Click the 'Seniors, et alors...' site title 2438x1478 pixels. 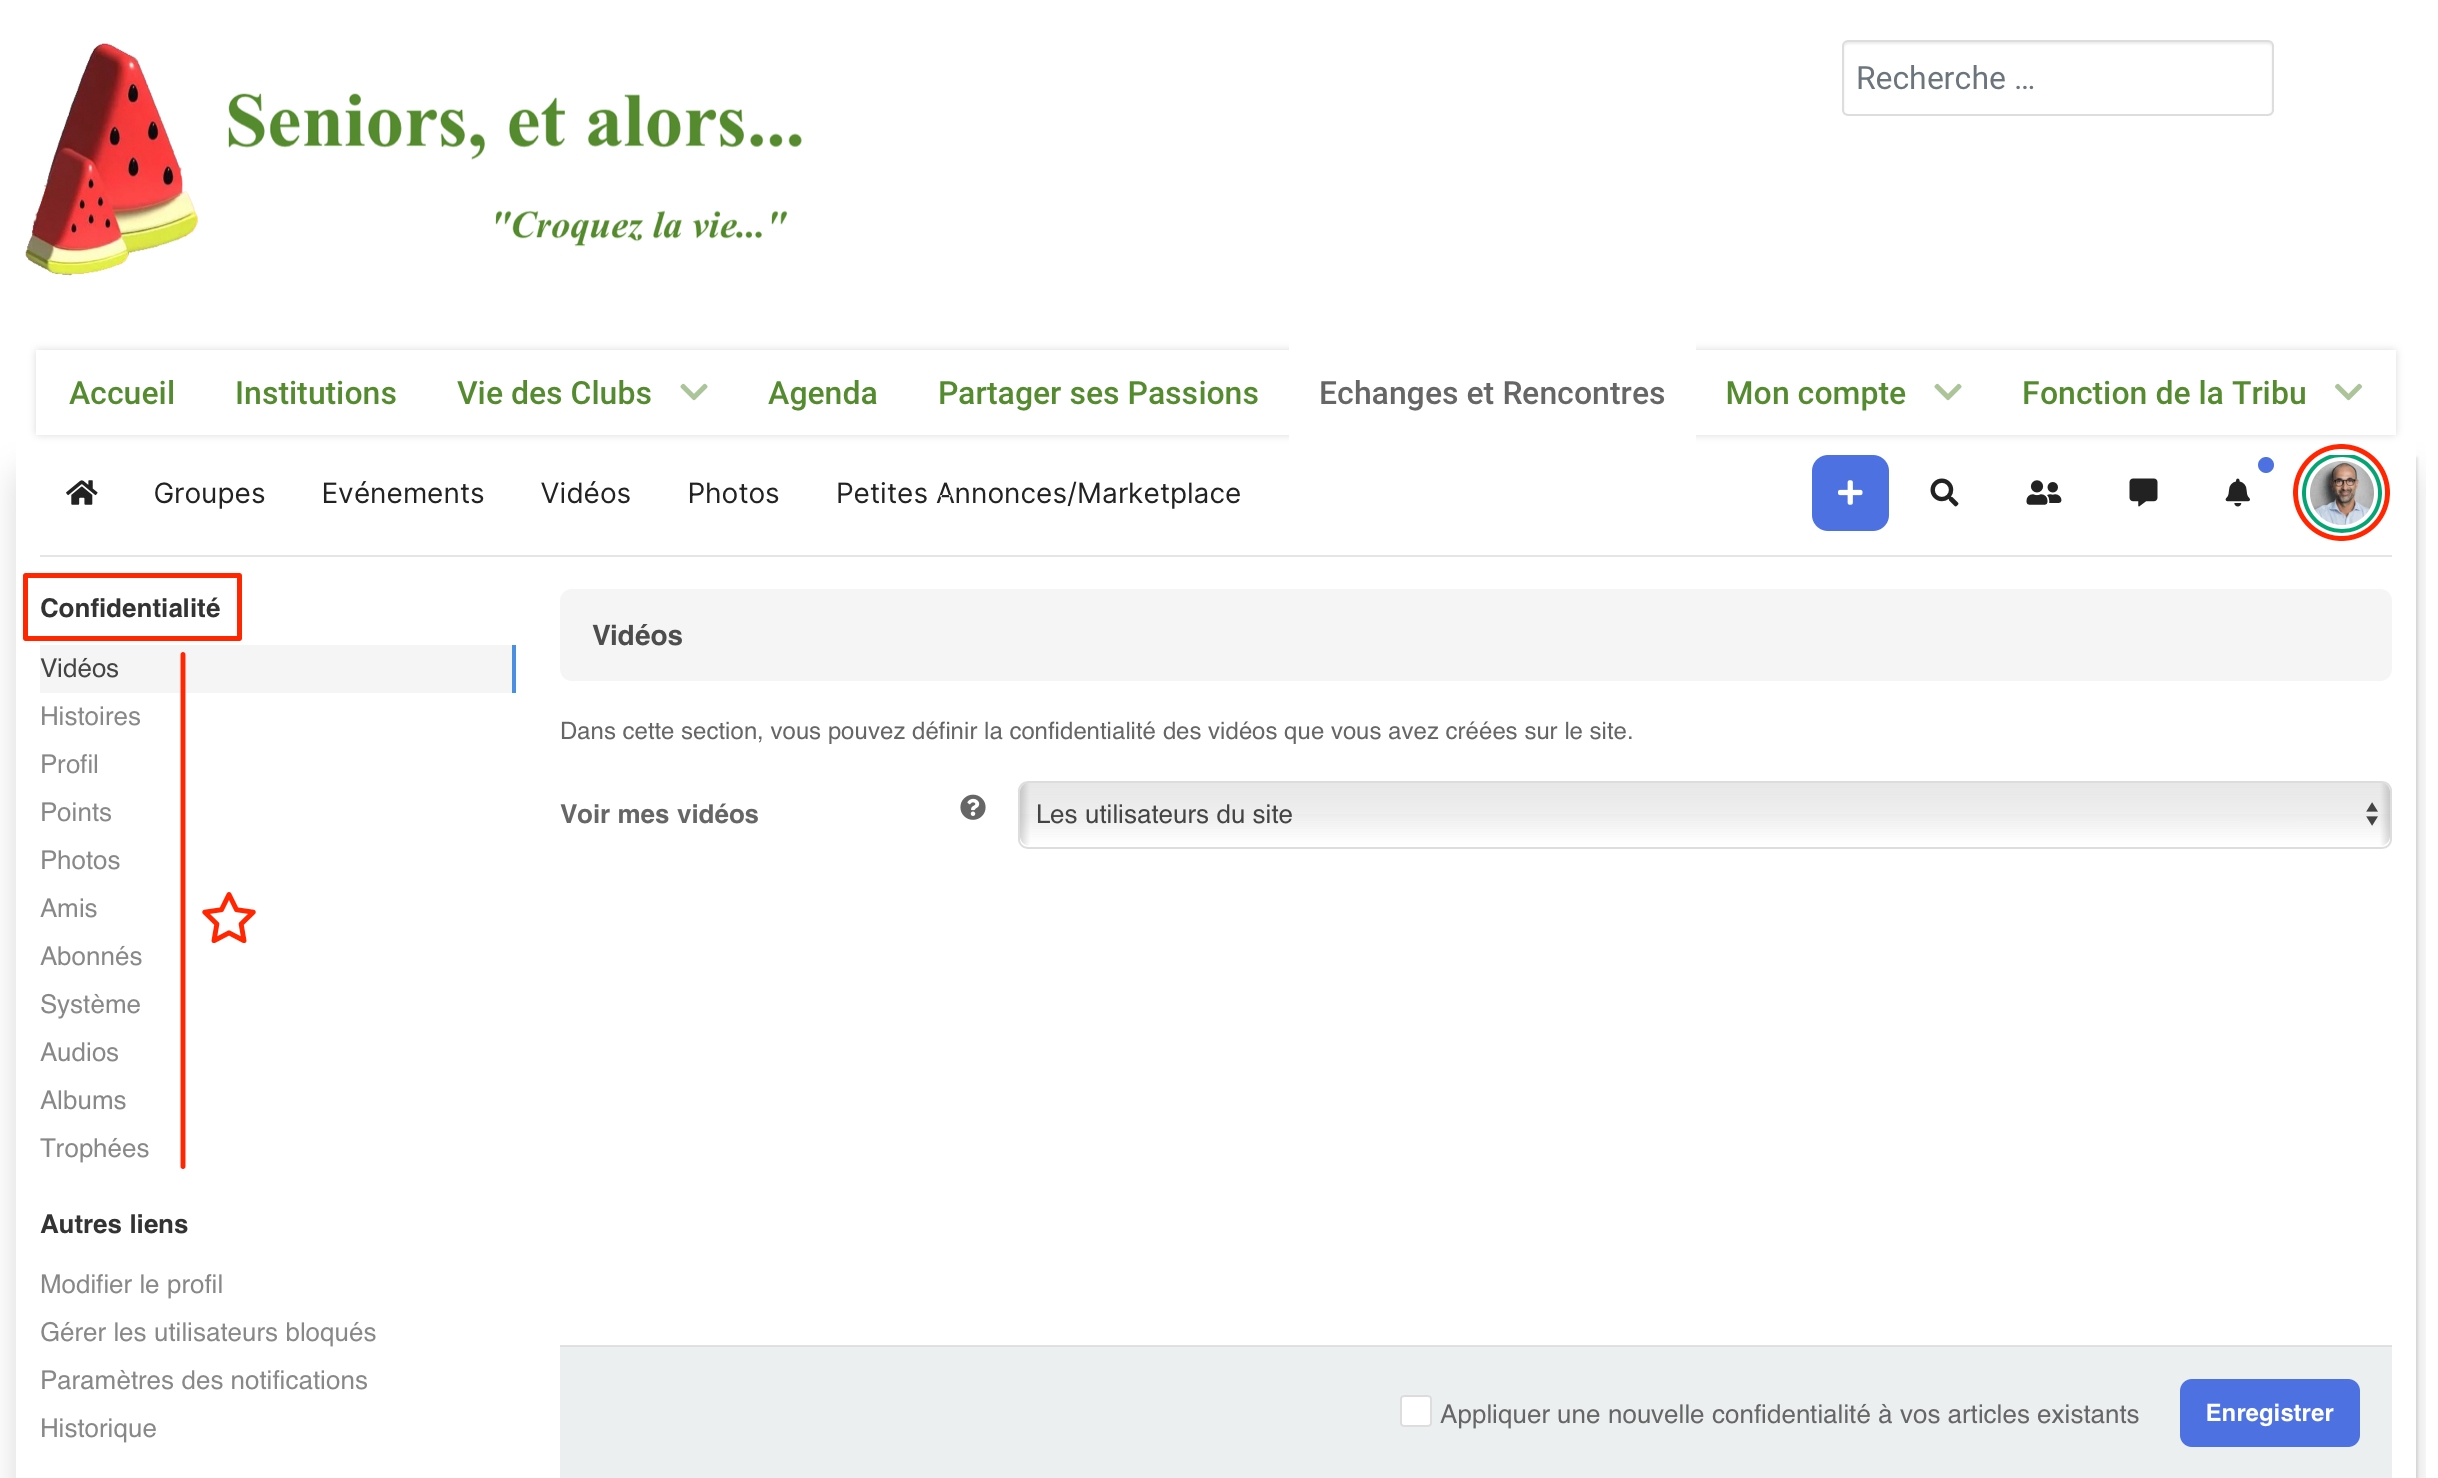coord(514,122)
